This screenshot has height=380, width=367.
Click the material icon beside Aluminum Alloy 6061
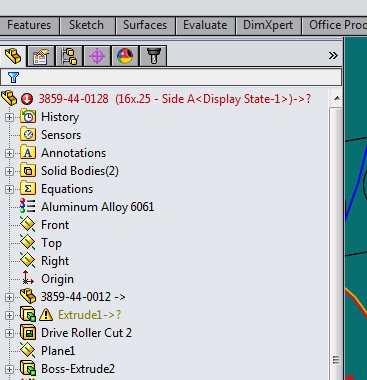click(x=27, y=206)
